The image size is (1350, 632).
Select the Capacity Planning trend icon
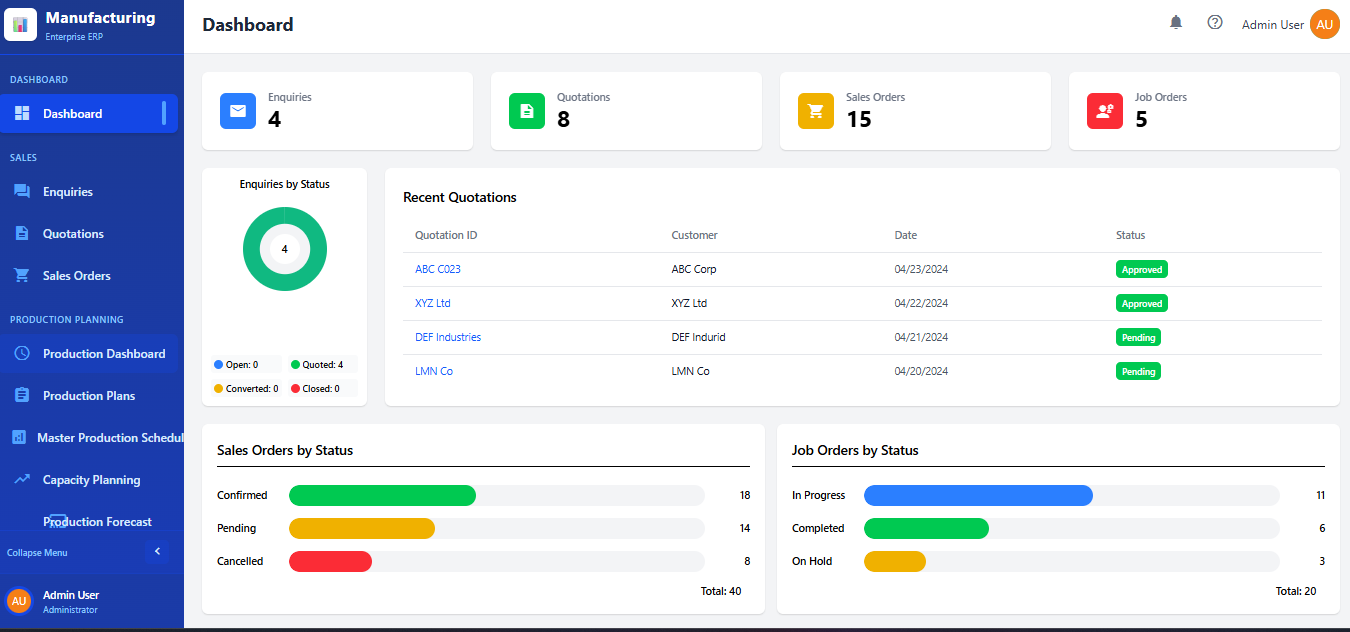pyautogui.click(x=22, y=479)
